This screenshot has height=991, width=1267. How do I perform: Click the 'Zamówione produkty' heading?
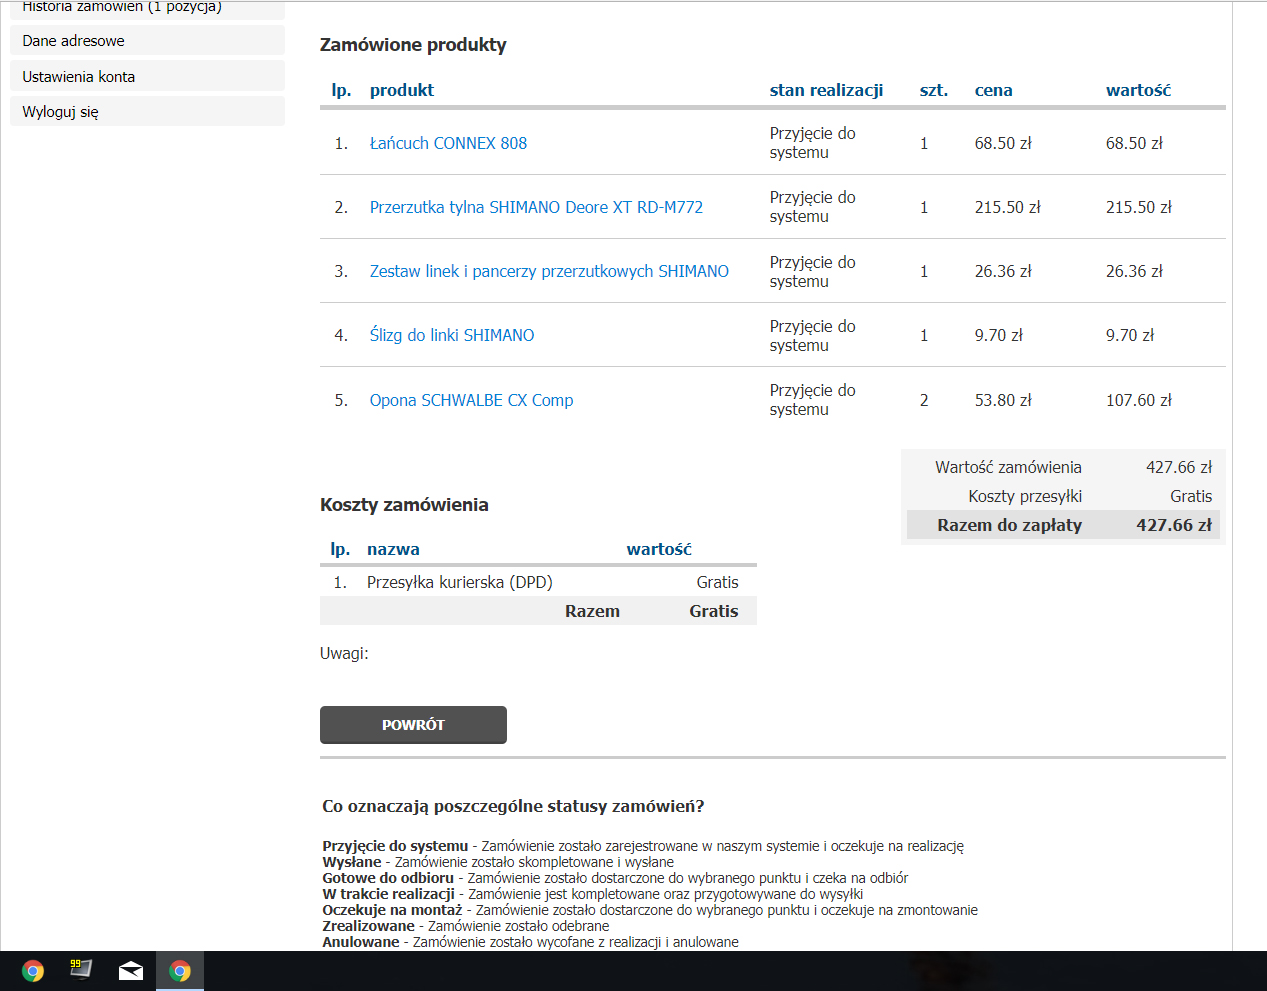click(x=413, y=45)
